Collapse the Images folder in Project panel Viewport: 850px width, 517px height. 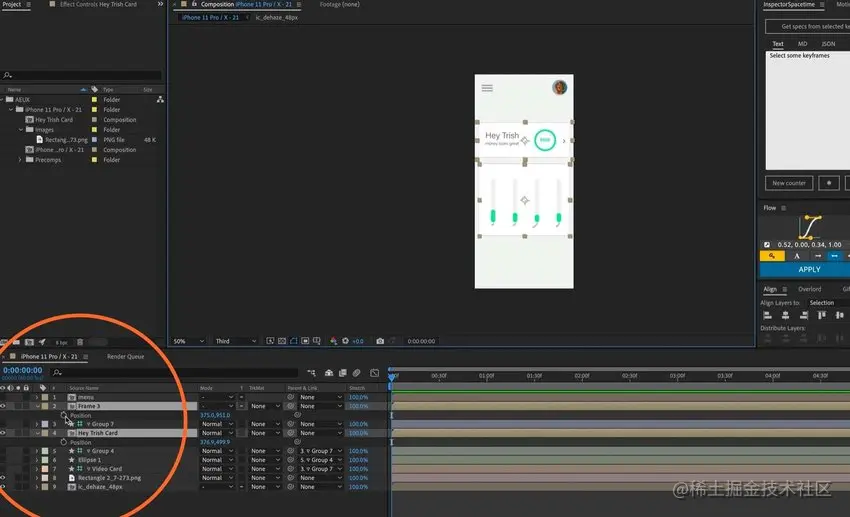[21, 130]
